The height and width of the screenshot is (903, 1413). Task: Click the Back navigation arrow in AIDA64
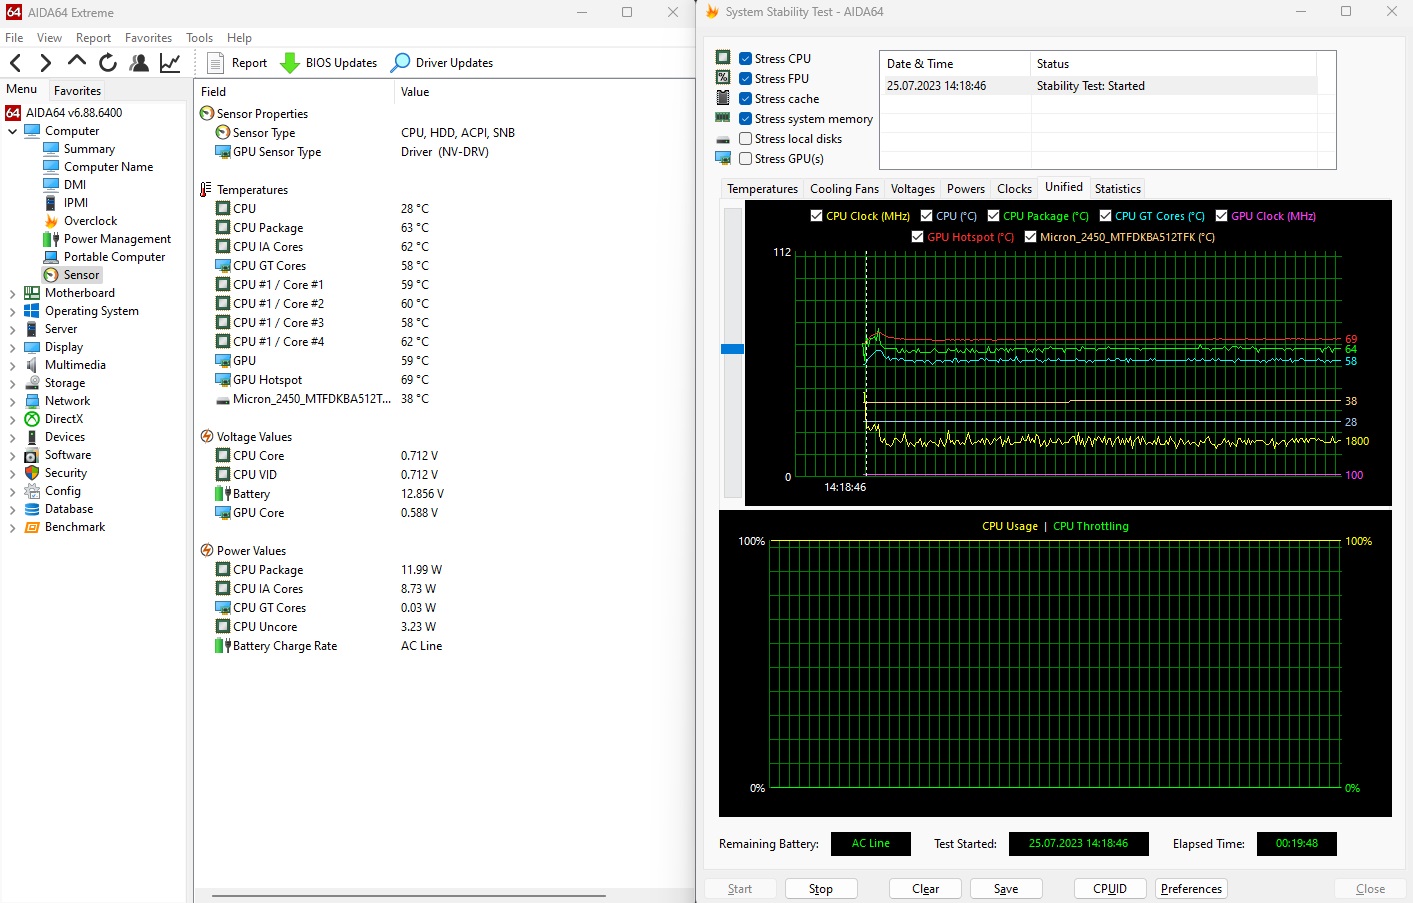click(16, 63)
